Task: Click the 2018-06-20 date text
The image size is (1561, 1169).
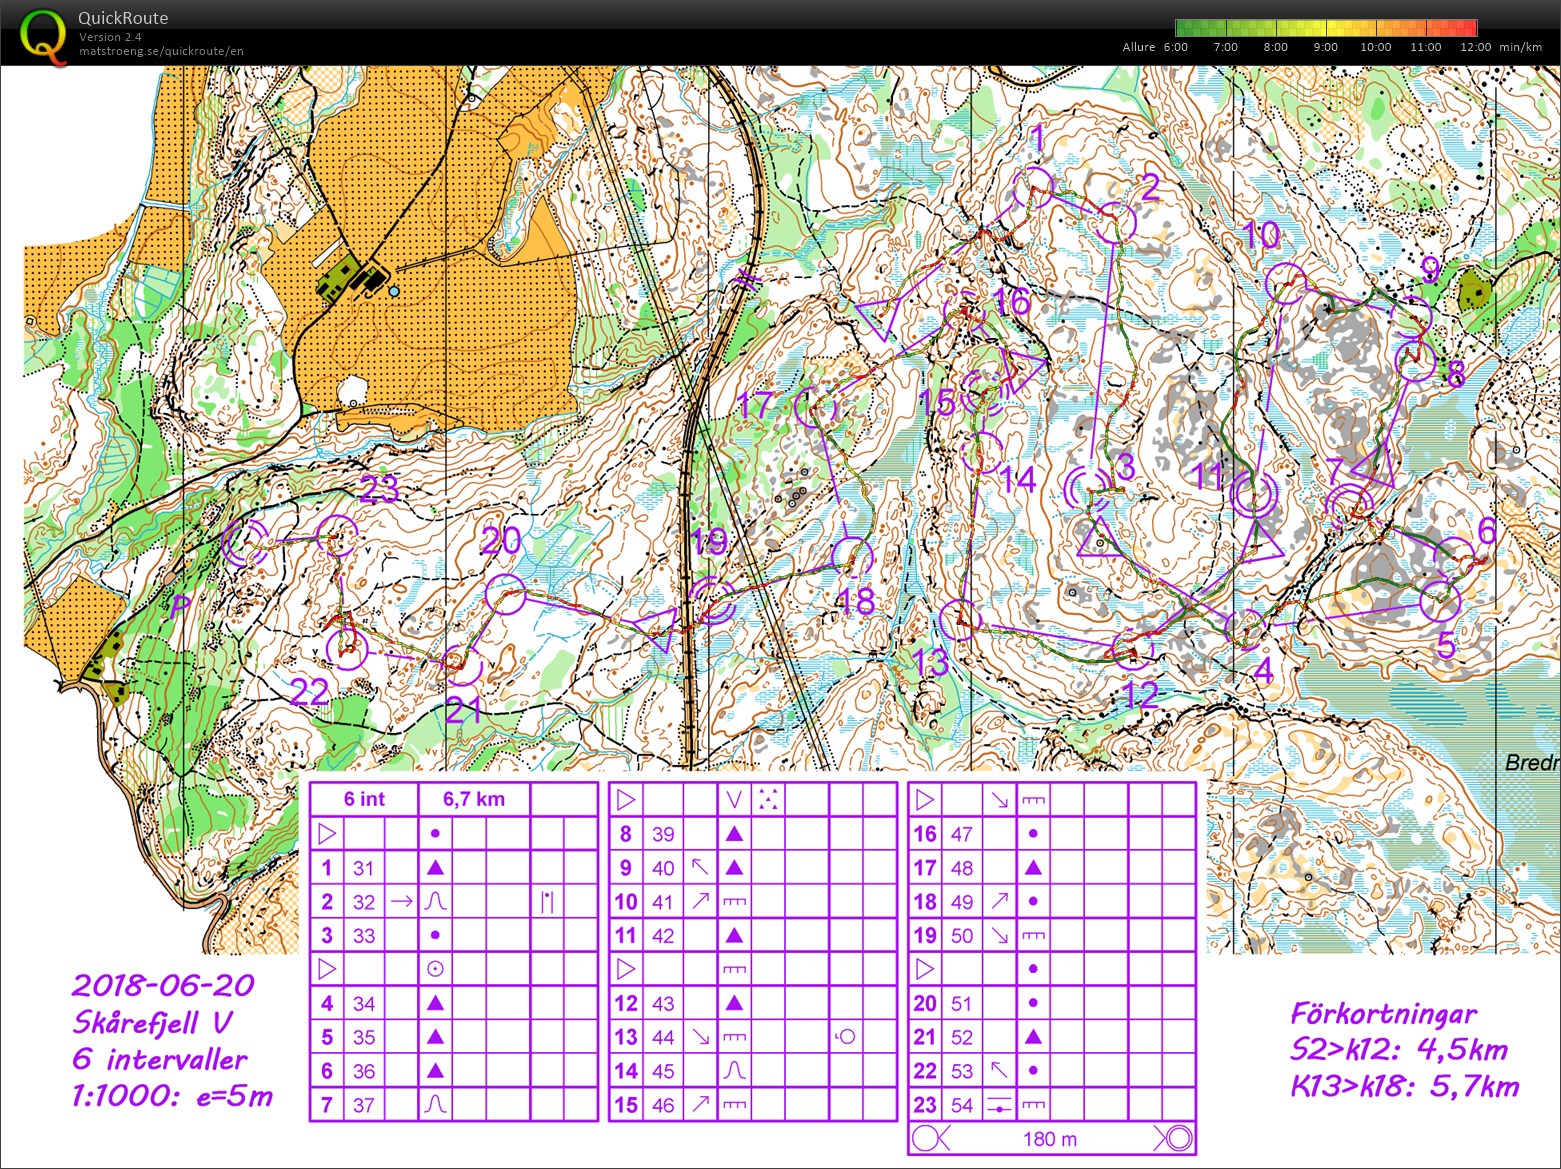Action: click(163, 985)
